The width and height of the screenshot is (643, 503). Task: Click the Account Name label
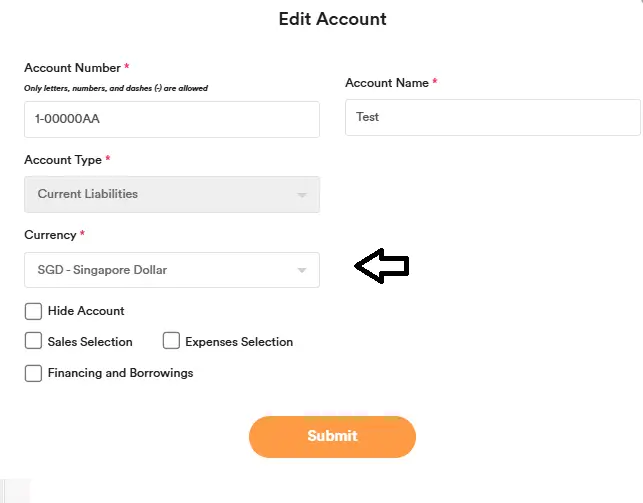tap(386, 83)
